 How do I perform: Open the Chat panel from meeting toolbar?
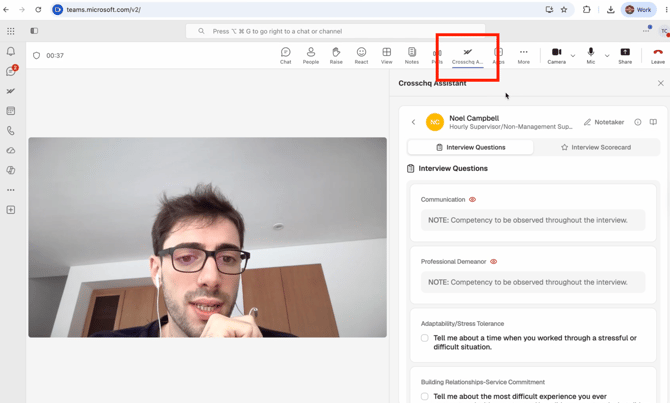click(x=285, y=56)
